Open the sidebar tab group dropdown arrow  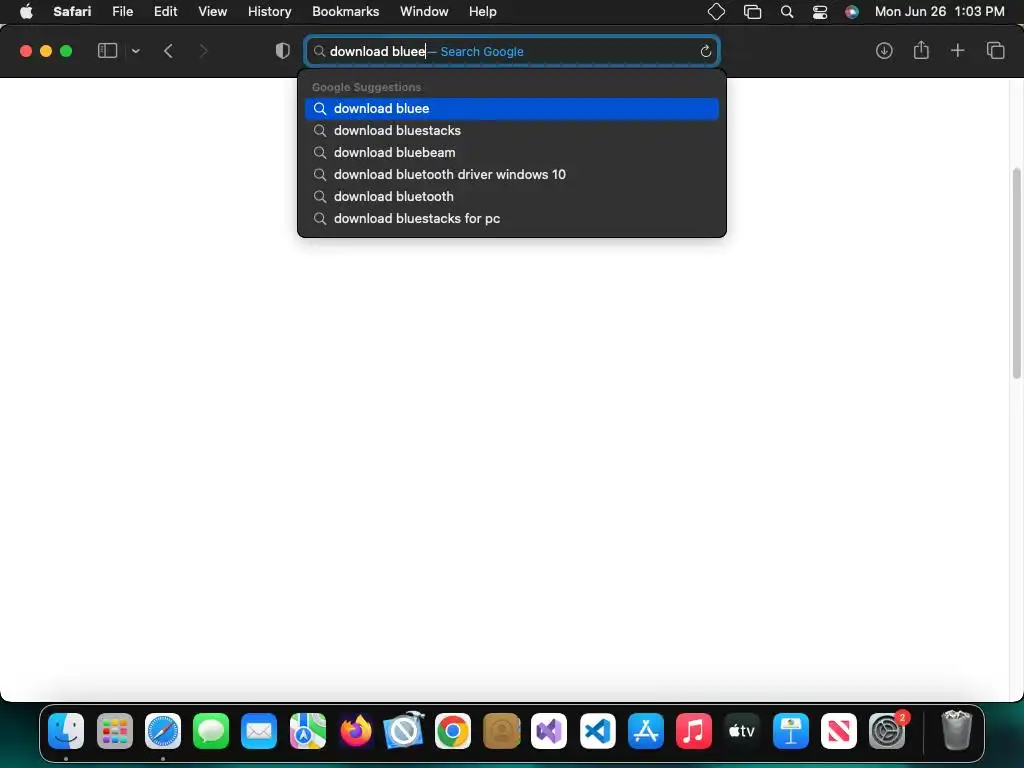pyautogui.click(x=135, y=51)
